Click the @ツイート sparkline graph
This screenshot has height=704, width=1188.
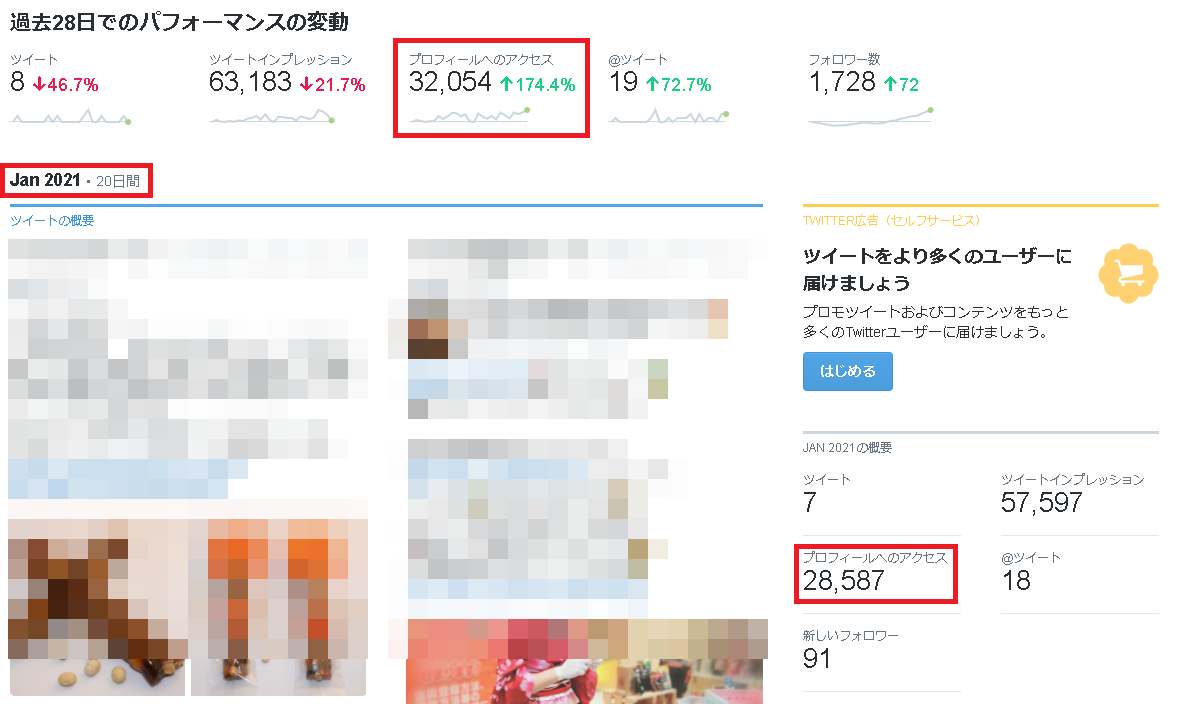point(668,116)
